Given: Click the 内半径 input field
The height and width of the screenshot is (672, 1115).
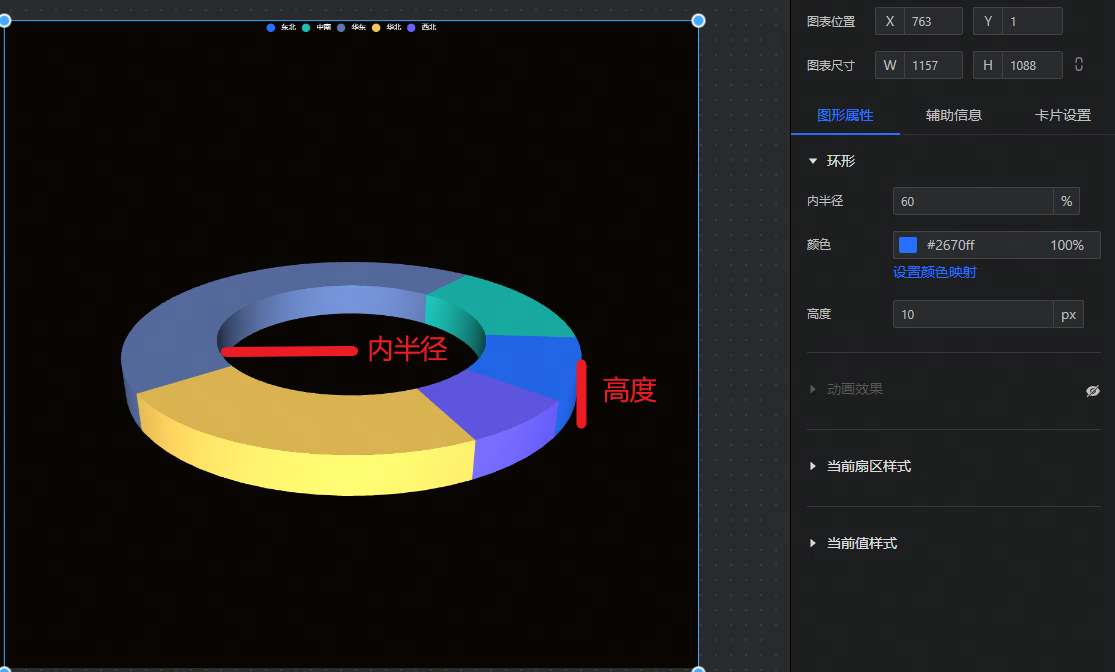Looking at the screenshot, I should [x=972, y=201].
